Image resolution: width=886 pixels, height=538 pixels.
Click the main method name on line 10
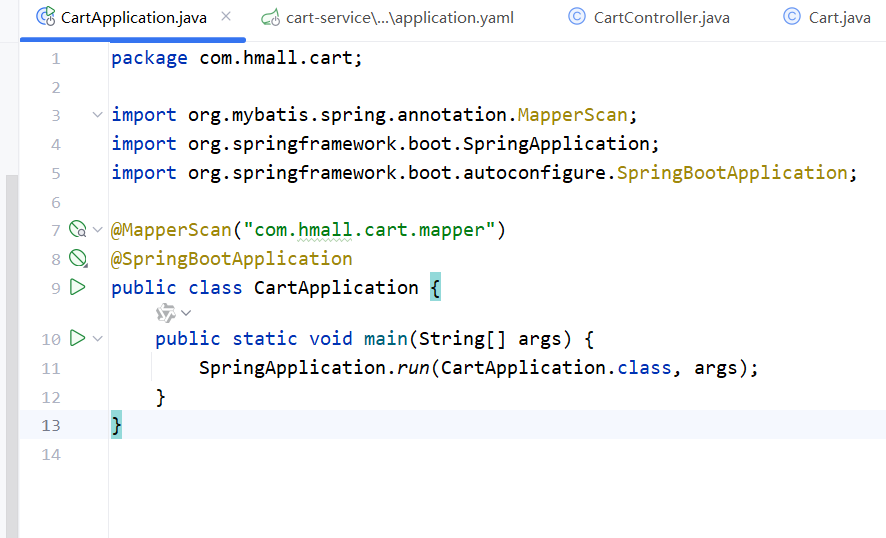386,339
